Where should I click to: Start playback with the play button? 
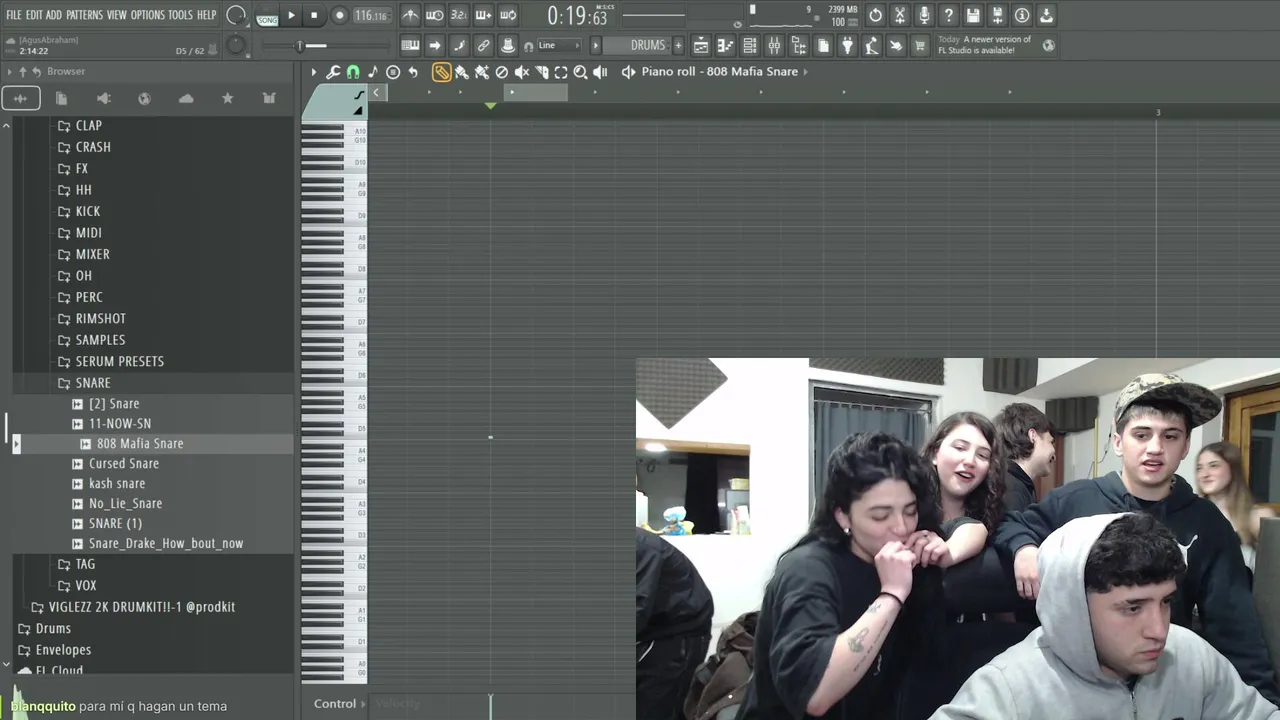tap(291, 15)
